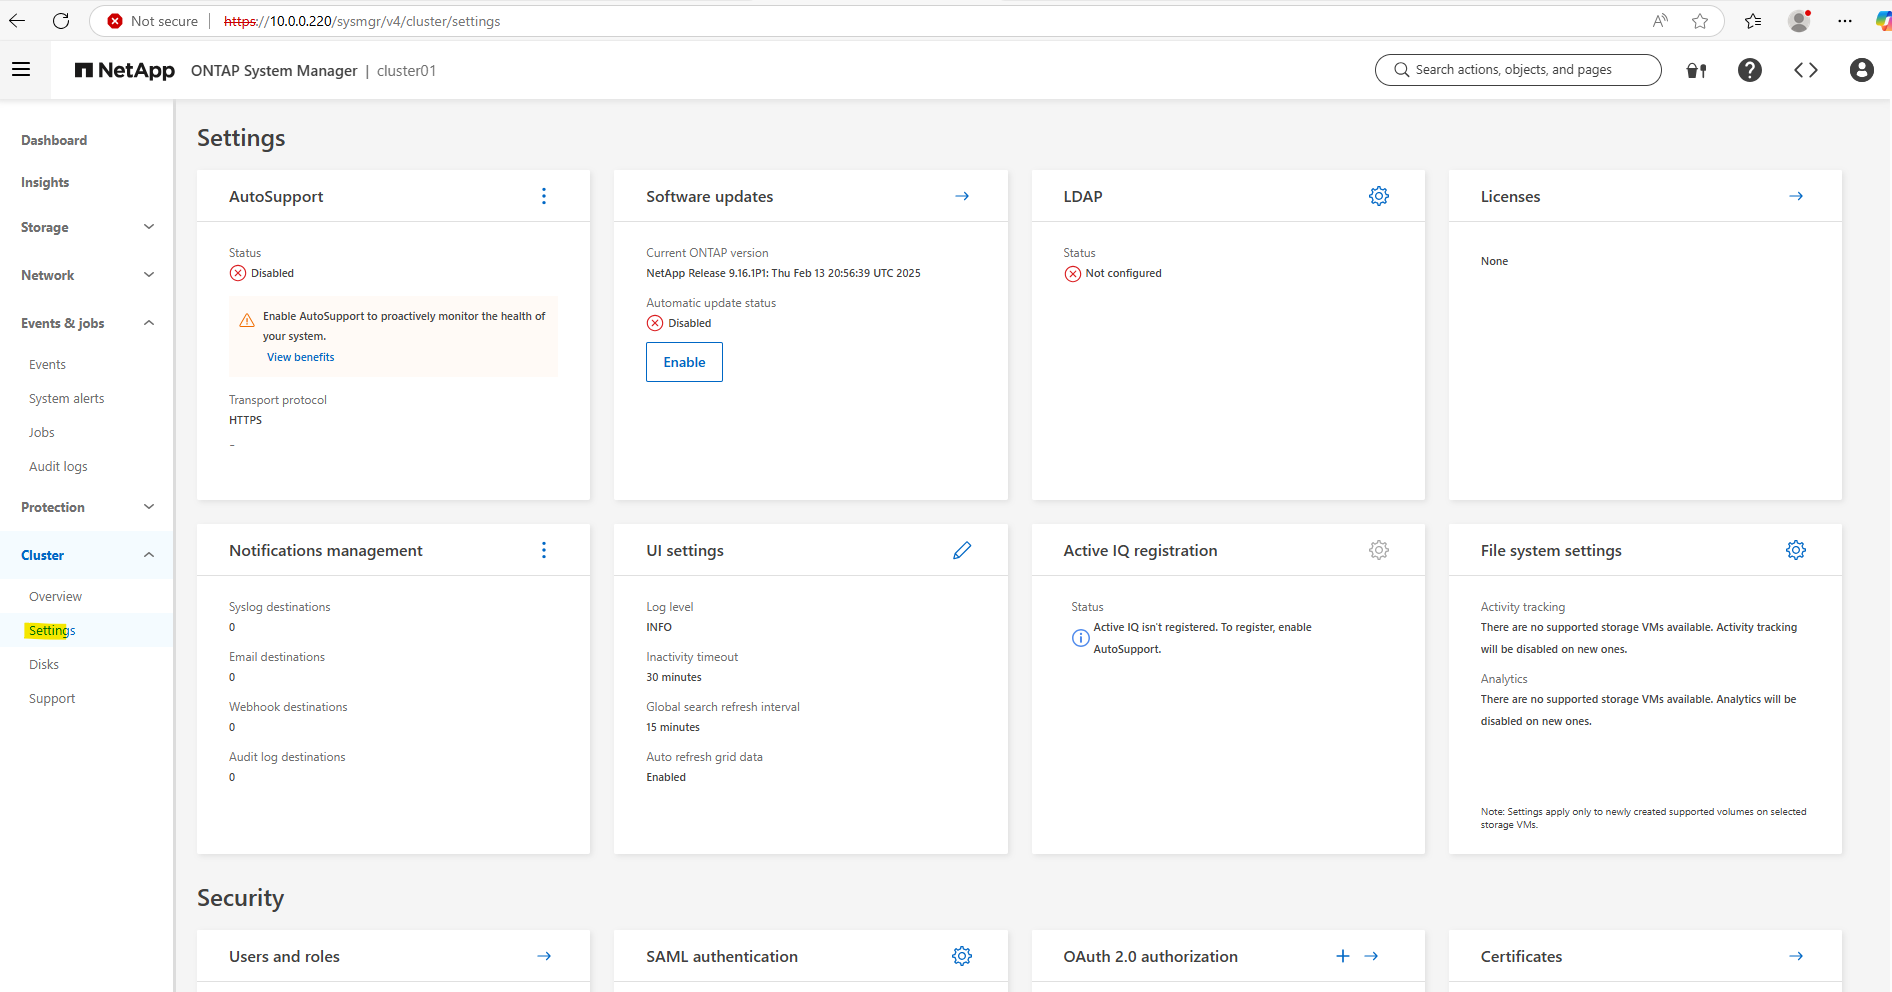Open the help question mark icon

coord(1750,70)
